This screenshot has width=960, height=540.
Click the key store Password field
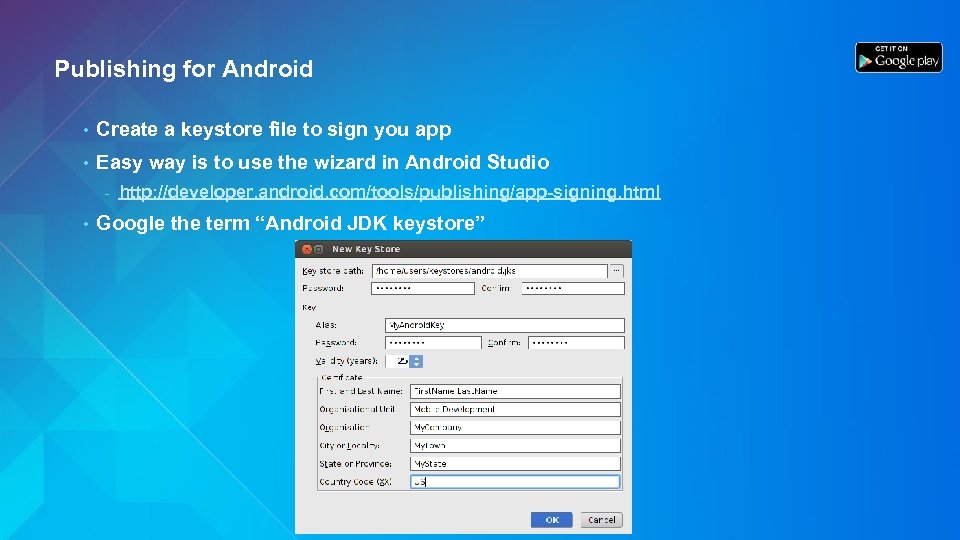coord(422,288)
